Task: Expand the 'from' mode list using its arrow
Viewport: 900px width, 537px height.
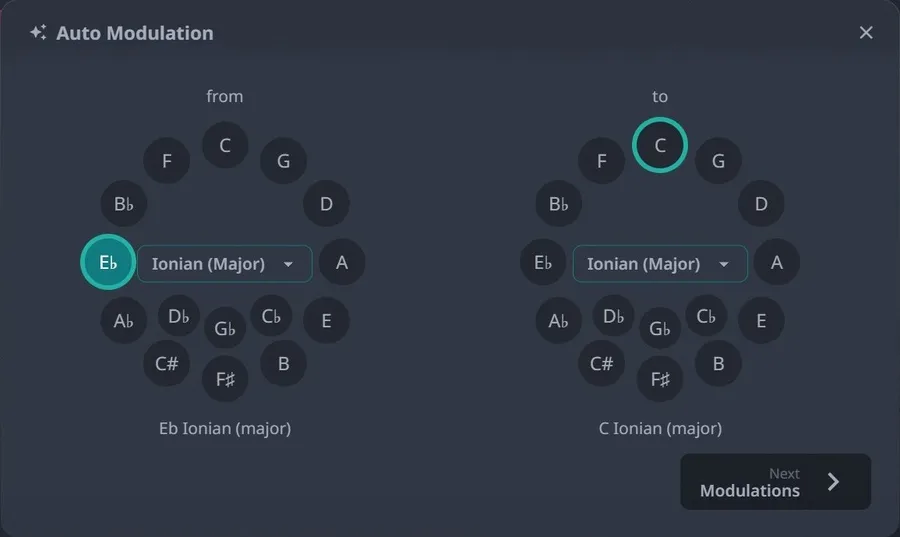Action: coord(288,264)
